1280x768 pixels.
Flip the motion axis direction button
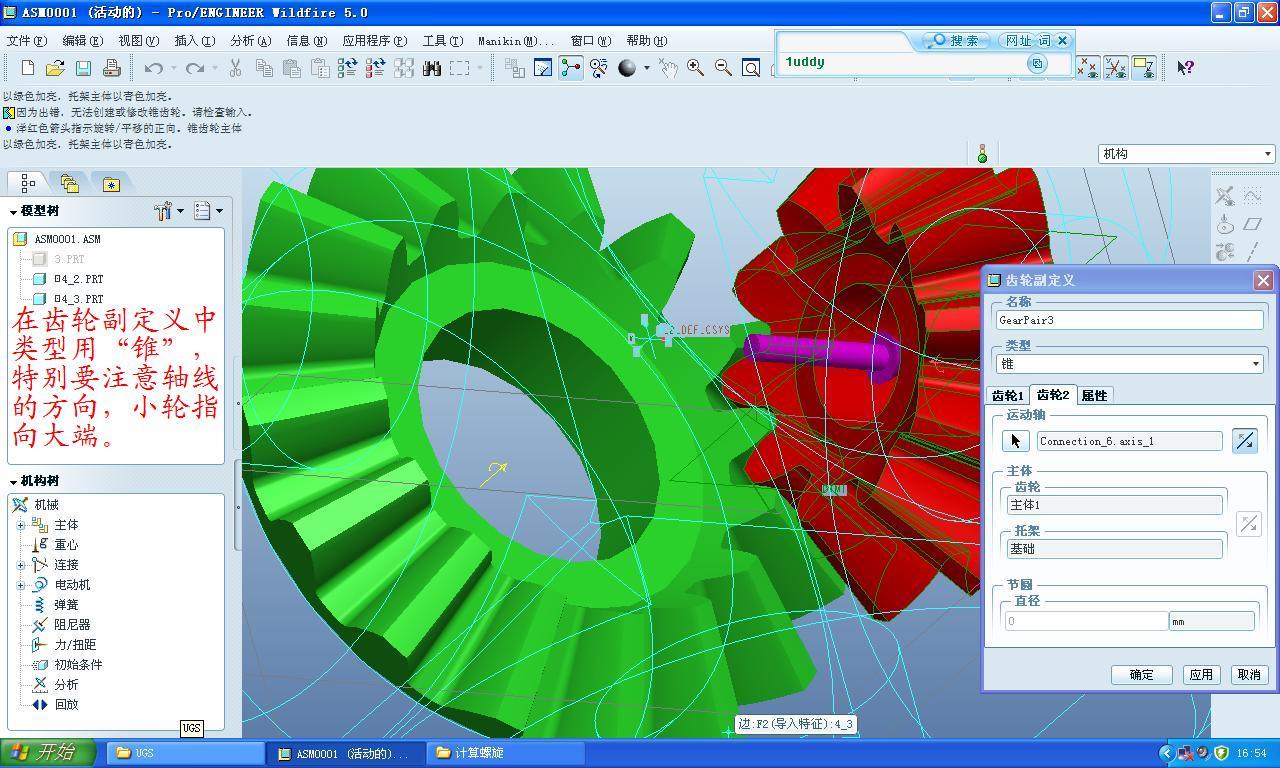click(x=1245, y=441)
